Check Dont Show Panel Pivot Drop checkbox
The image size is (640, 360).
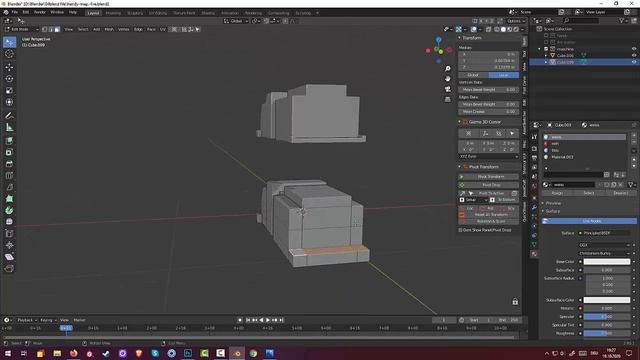coord(460,230)
